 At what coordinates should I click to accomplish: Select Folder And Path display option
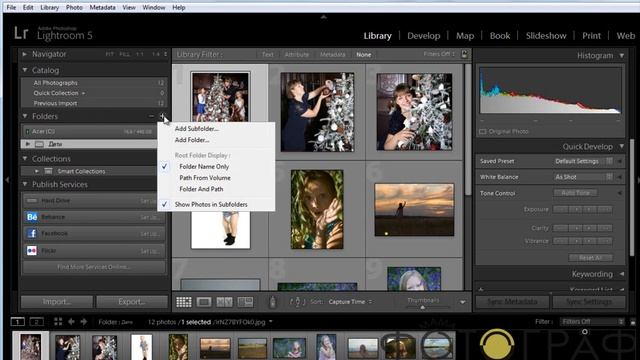[x=201, y=189]
